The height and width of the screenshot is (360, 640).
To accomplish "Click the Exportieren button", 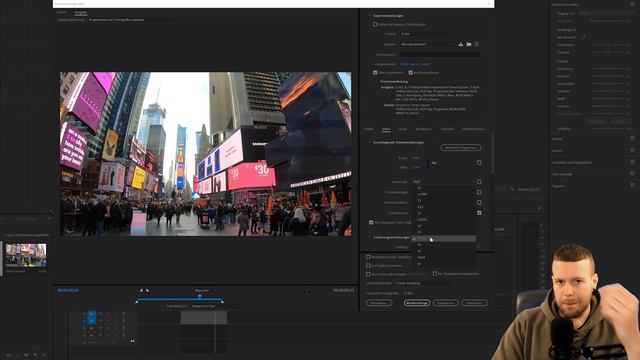I will [446, 303].
